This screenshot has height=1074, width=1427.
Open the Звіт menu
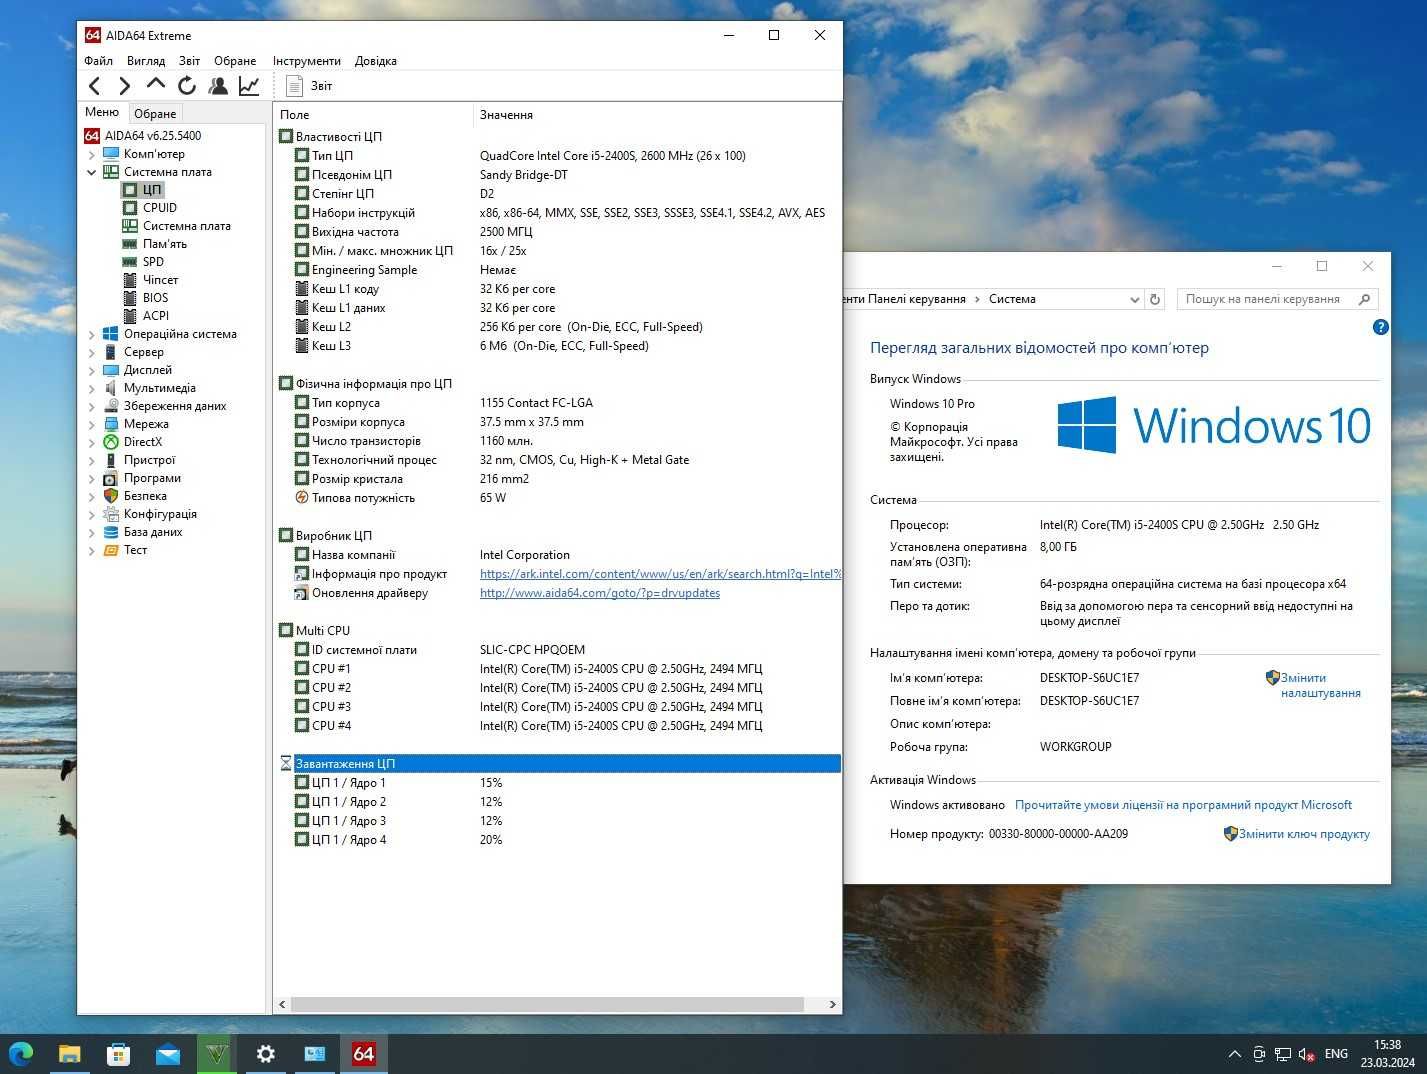189,61
